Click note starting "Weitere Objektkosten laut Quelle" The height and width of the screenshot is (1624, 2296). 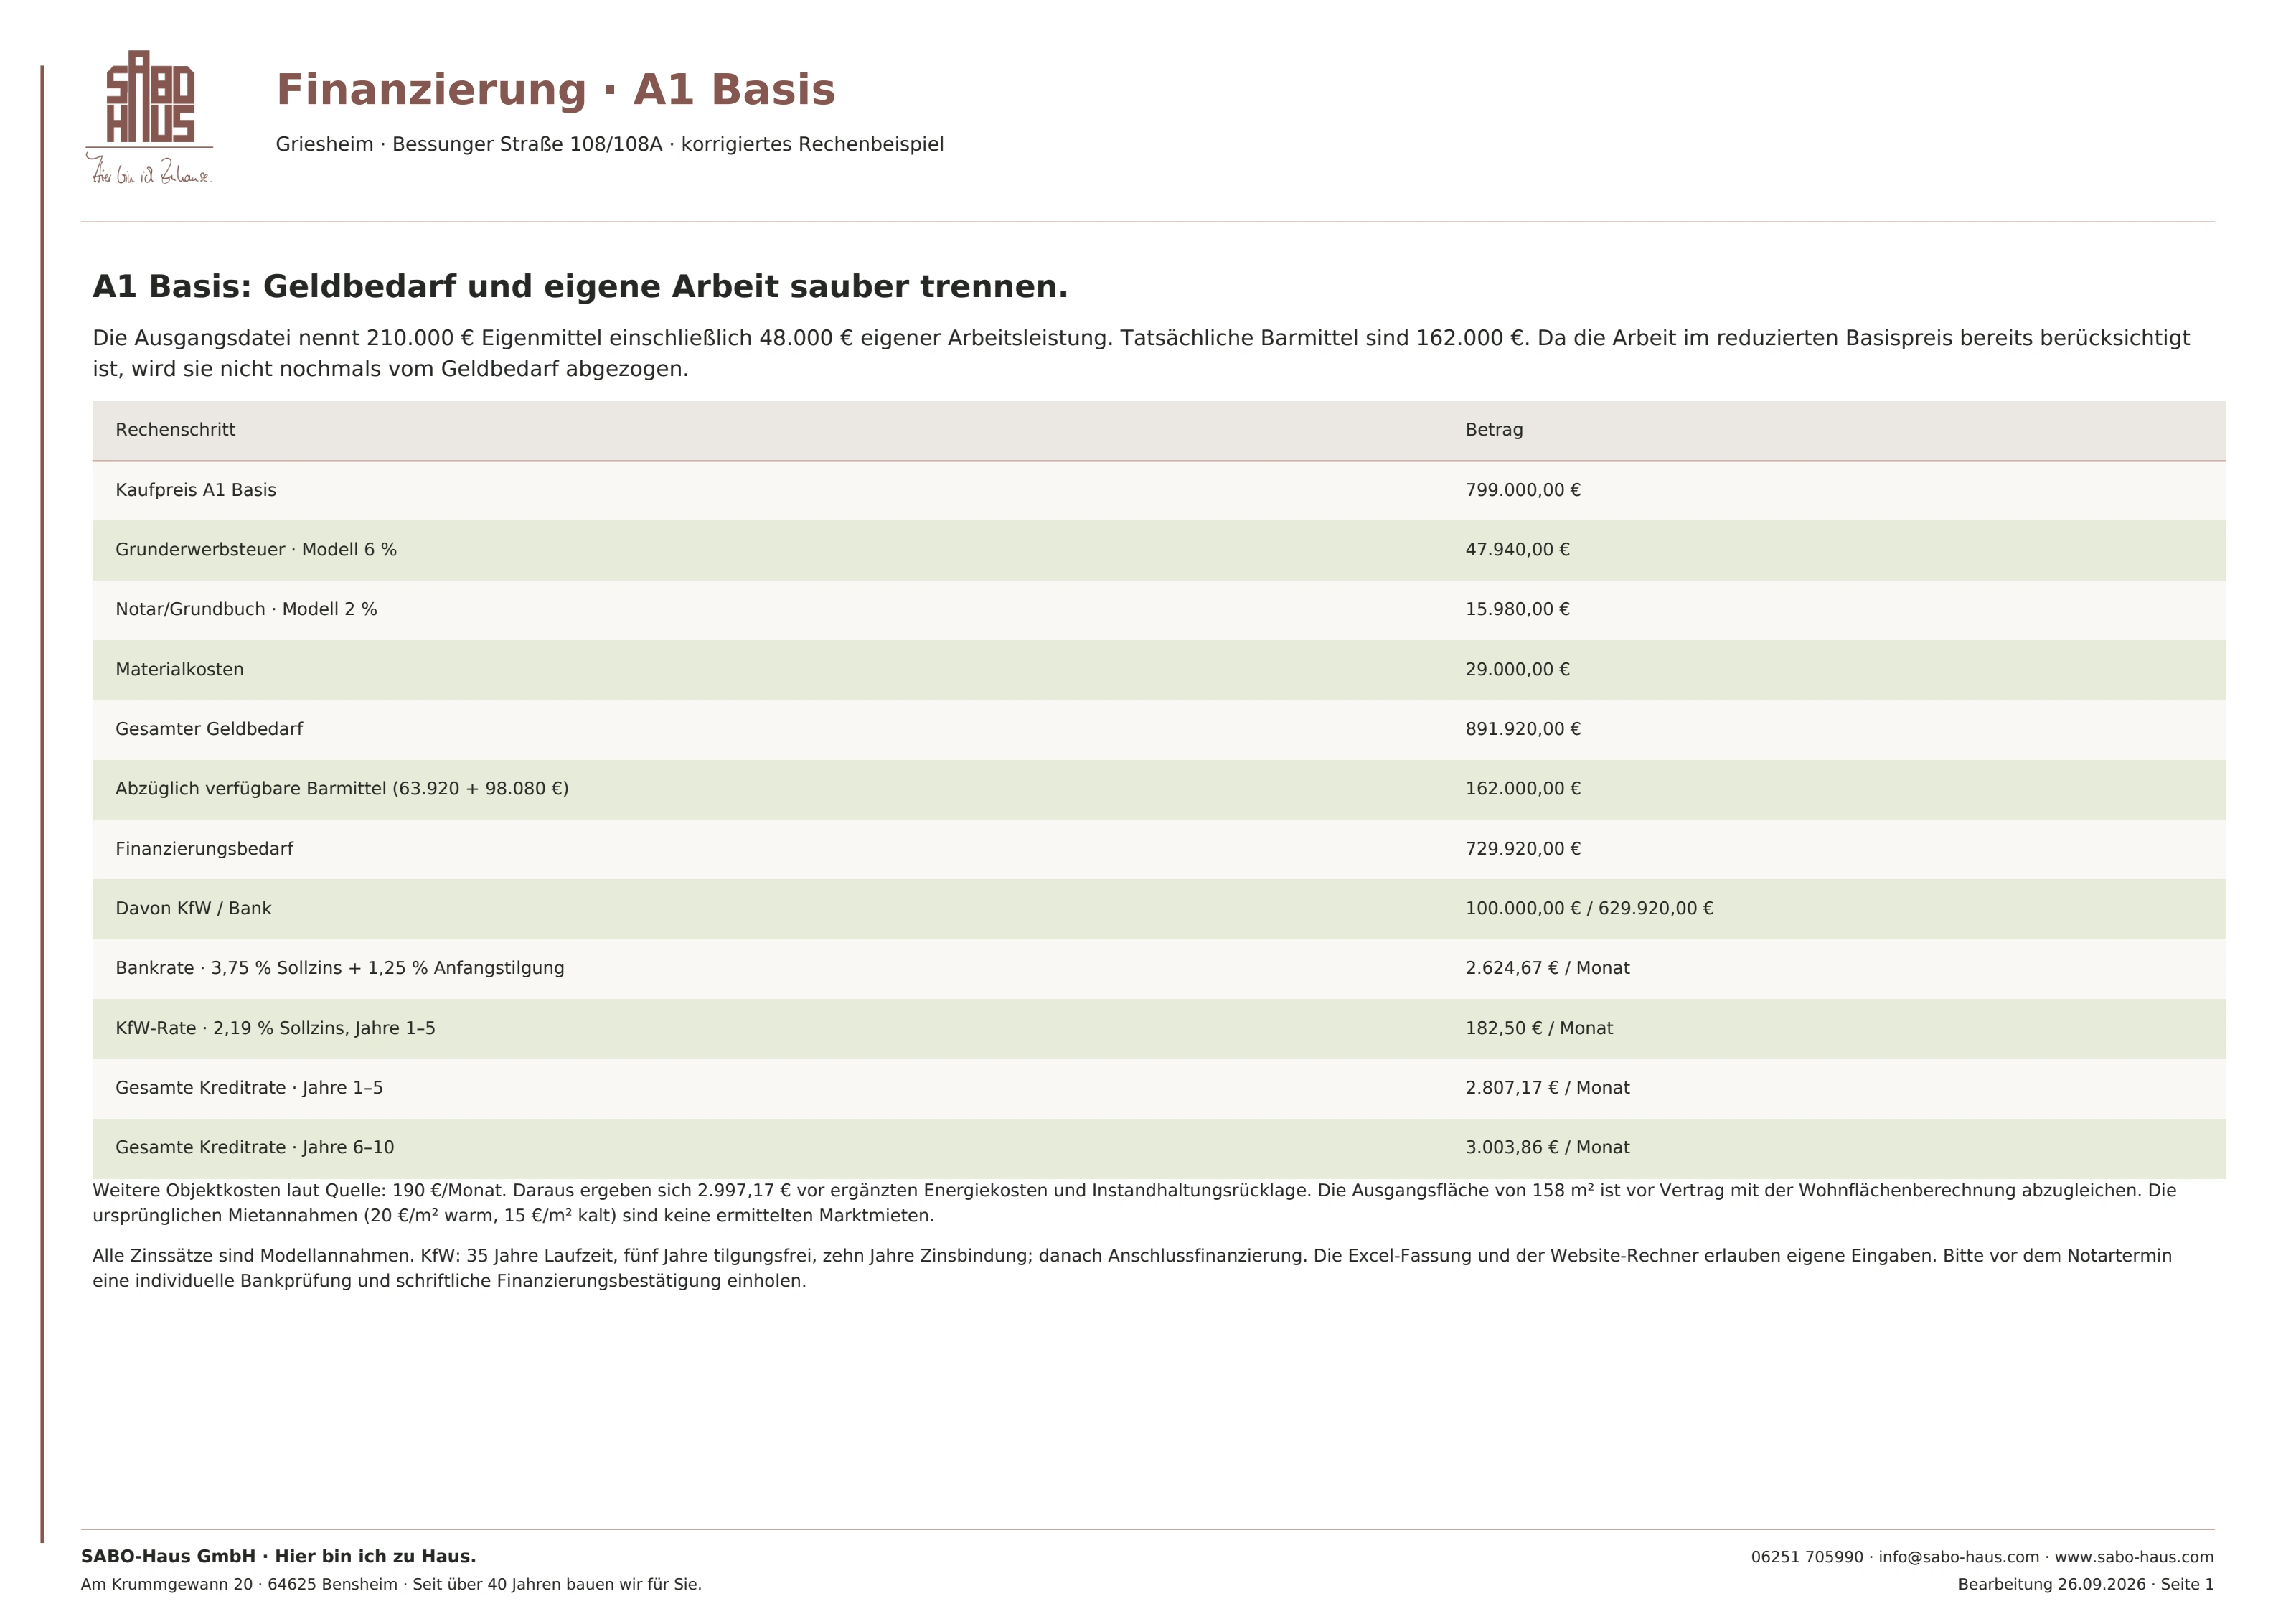(x=1134, y=1203)
